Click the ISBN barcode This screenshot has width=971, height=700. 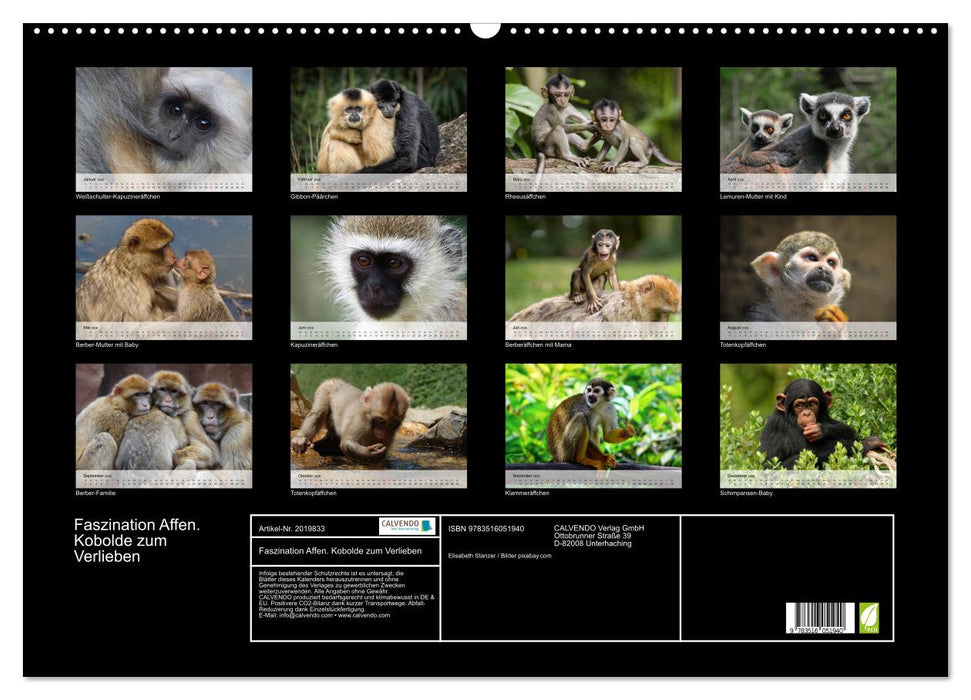(820, 618)
